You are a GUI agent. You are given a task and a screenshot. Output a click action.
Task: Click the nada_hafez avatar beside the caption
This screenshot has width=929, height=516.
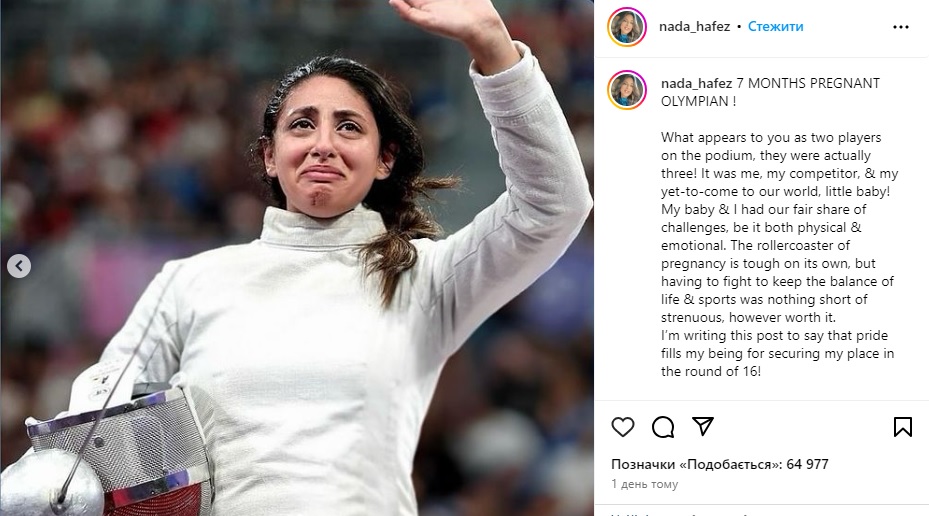click(x=627, y=90)
